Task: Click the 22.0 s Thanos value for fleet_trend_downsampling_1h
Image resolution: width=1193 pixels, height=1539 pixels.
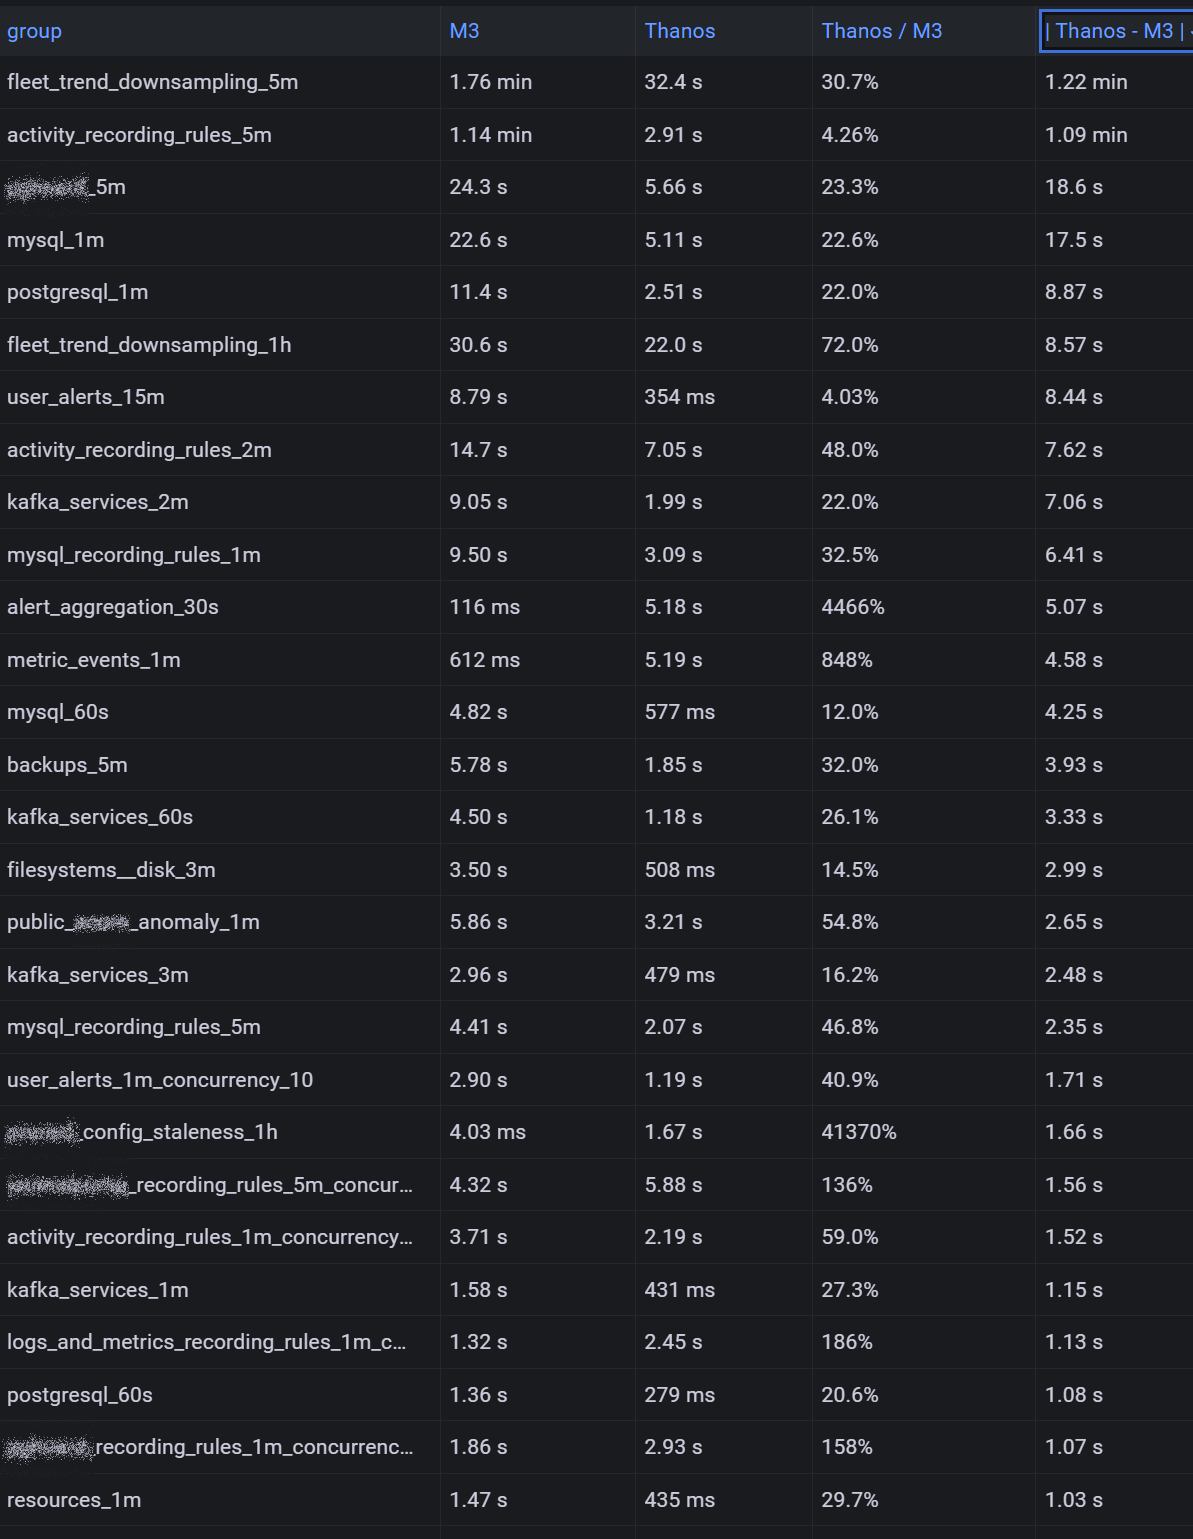Action: (672, 345)
